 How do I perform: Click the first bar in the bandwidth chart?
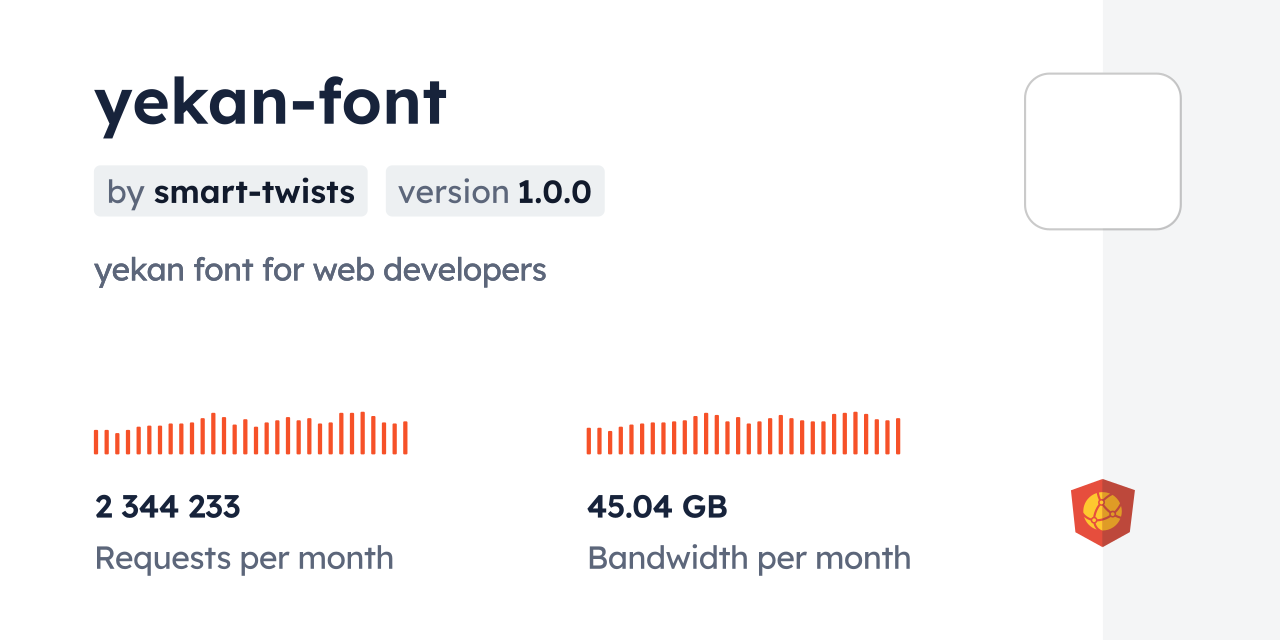(x=589, y=441)
